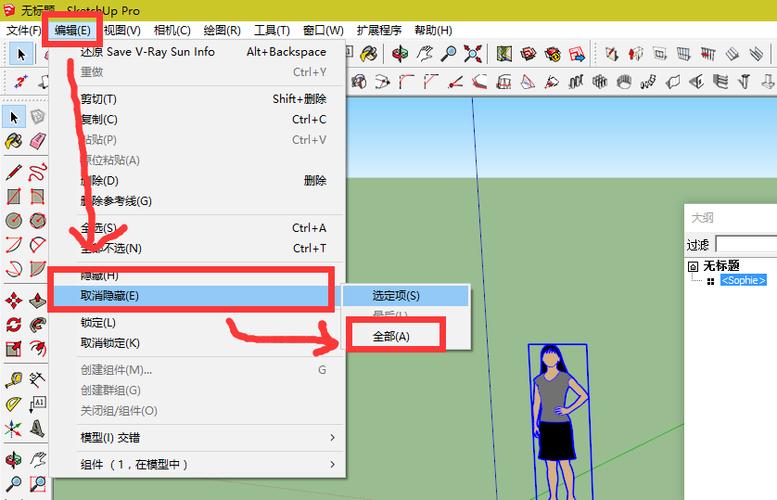Open the 扩展程序 menu
Screen dimensions: 777x500
click(x=379, y=30)
